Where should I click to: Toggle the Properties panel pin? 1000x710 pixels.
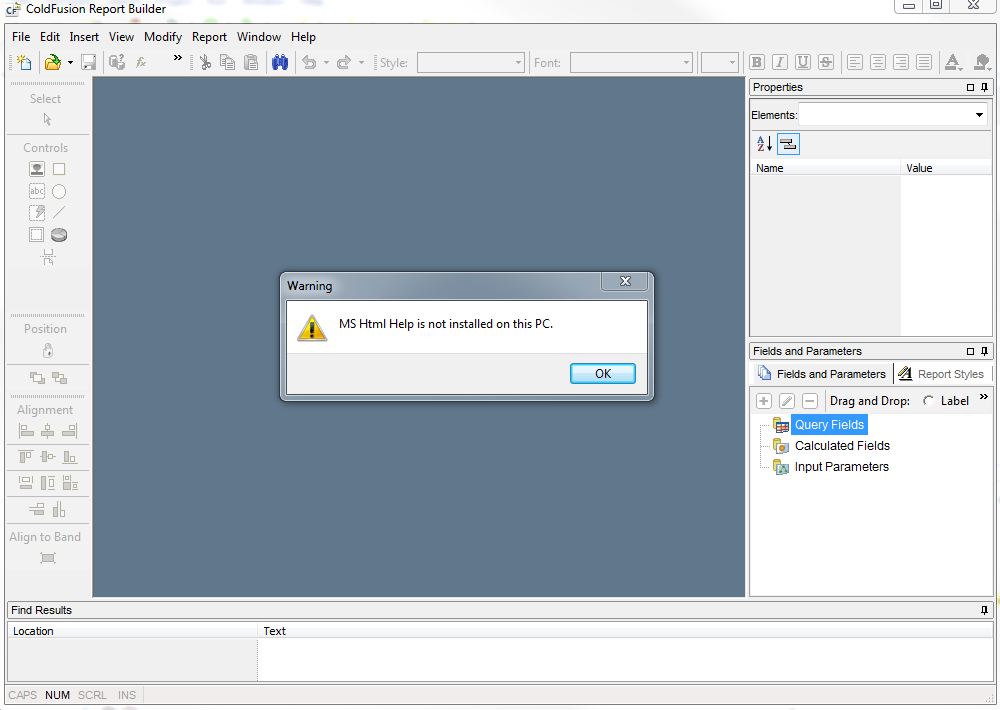[985, 87]
